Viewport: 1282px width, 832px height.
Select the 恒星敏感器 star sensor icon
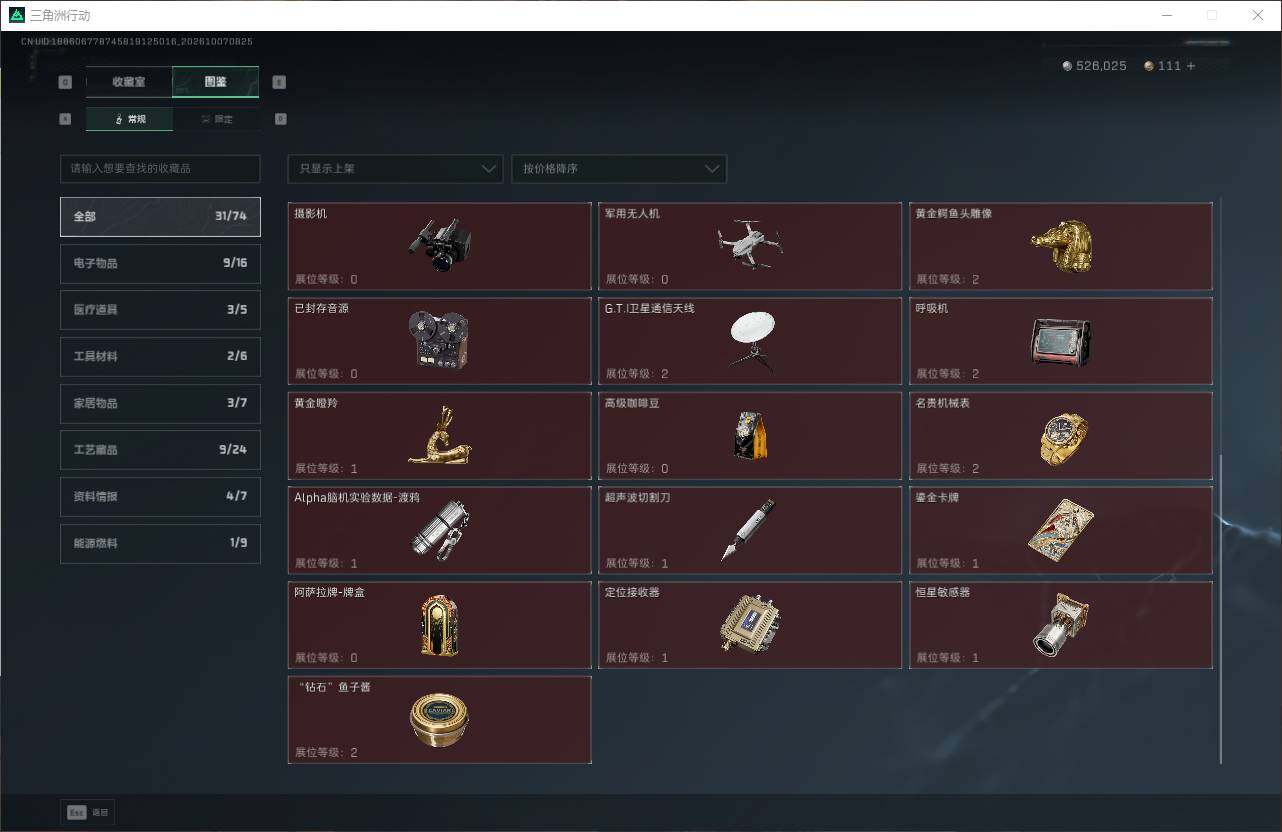point(1061,625)
